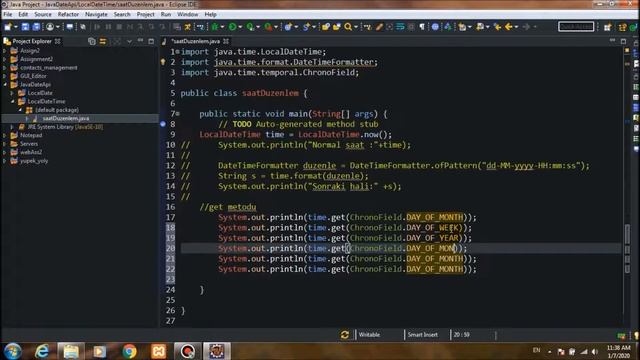Open the Help menu
Viewport: 640px width, 360px height.
pos(210,14)
